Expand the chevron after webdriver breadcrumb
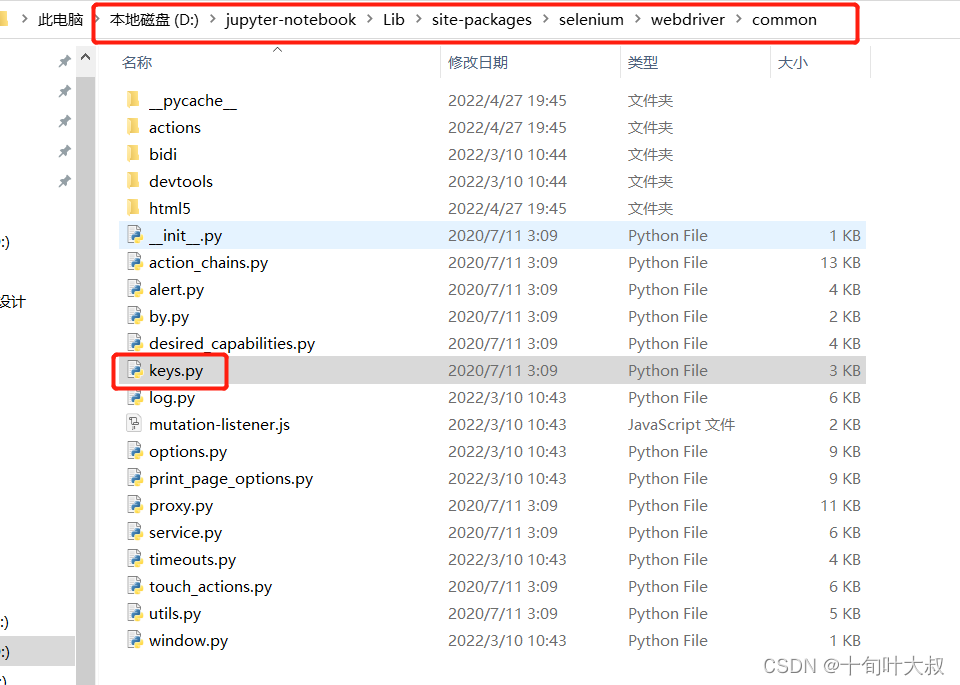This screenshot has width=960, height=685. [738, 20]
